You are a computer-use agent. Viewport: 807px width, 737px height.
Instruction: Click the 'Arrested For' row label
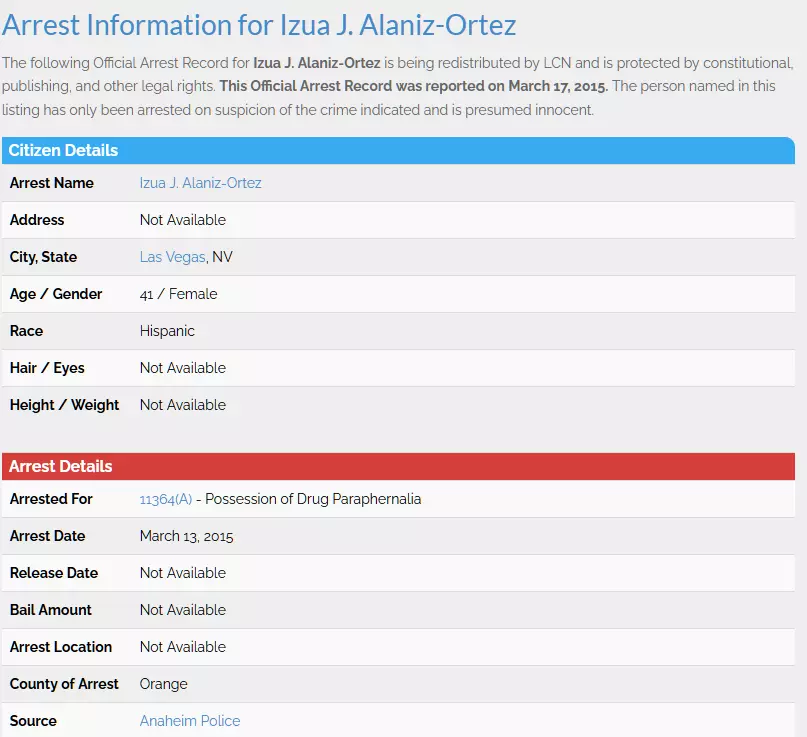[x=51, y=499]
